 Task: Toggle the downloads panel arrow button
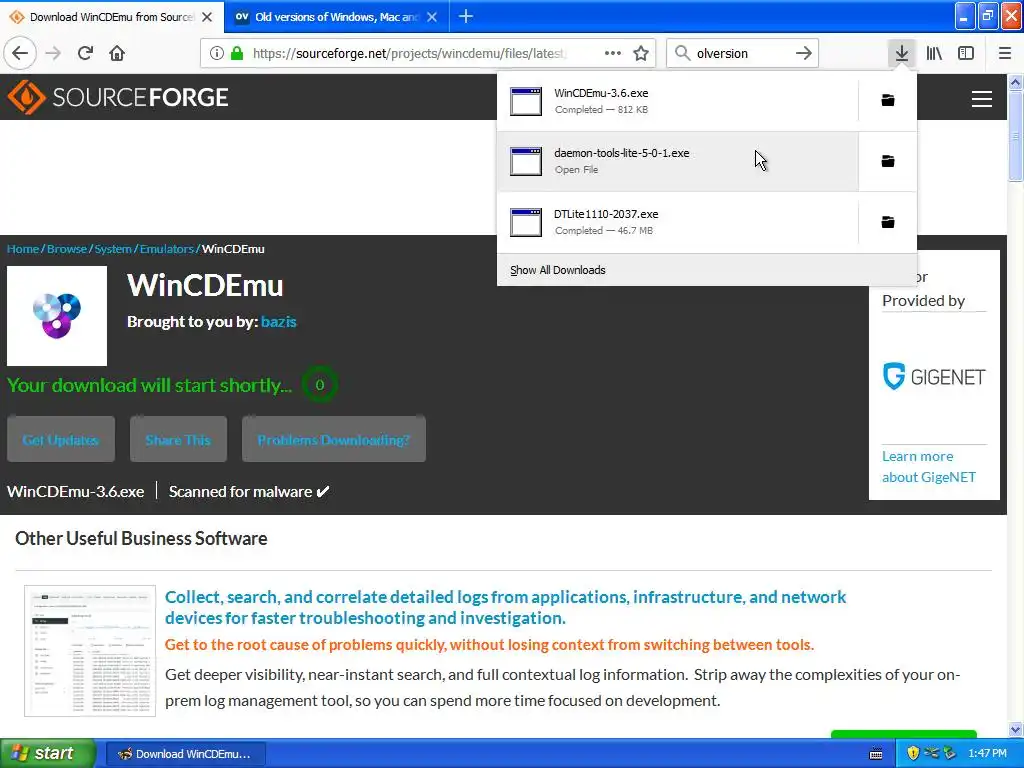pos(902,53)
